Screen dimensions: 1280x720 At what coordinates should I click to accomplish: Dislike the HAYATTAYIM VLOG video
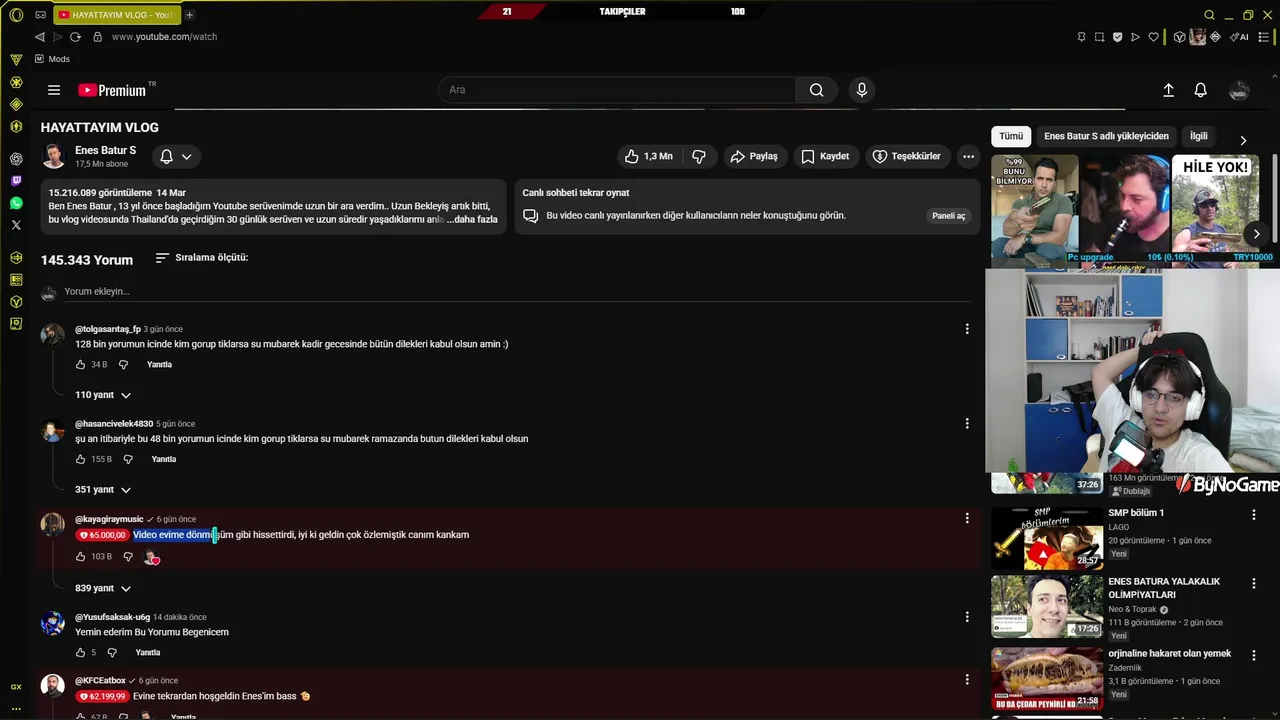click(x=699, y=156)
